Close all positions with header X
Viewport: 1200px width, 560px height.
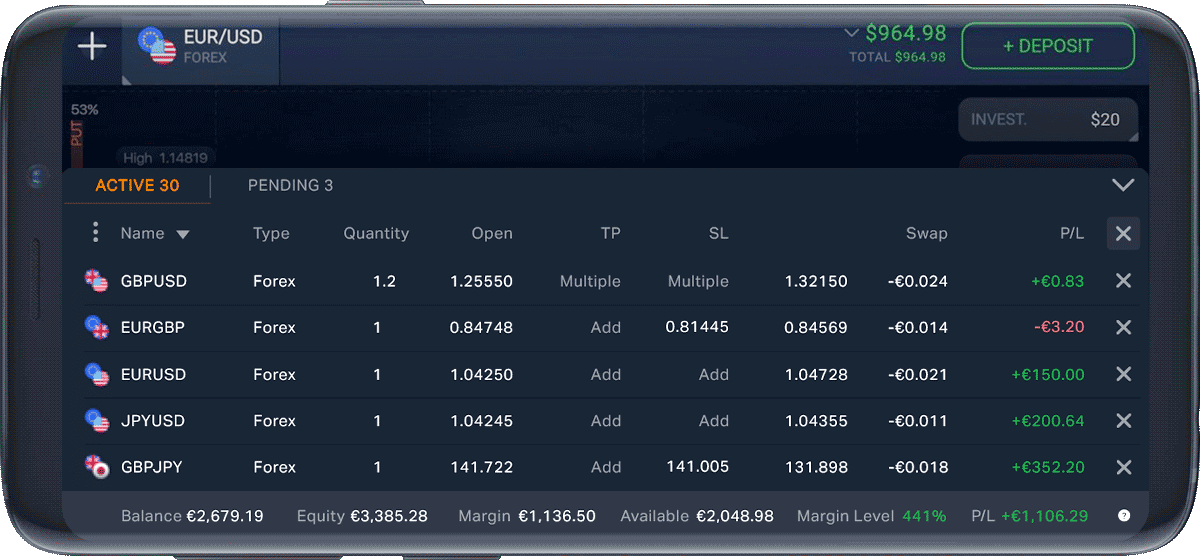click(1123, 233)
